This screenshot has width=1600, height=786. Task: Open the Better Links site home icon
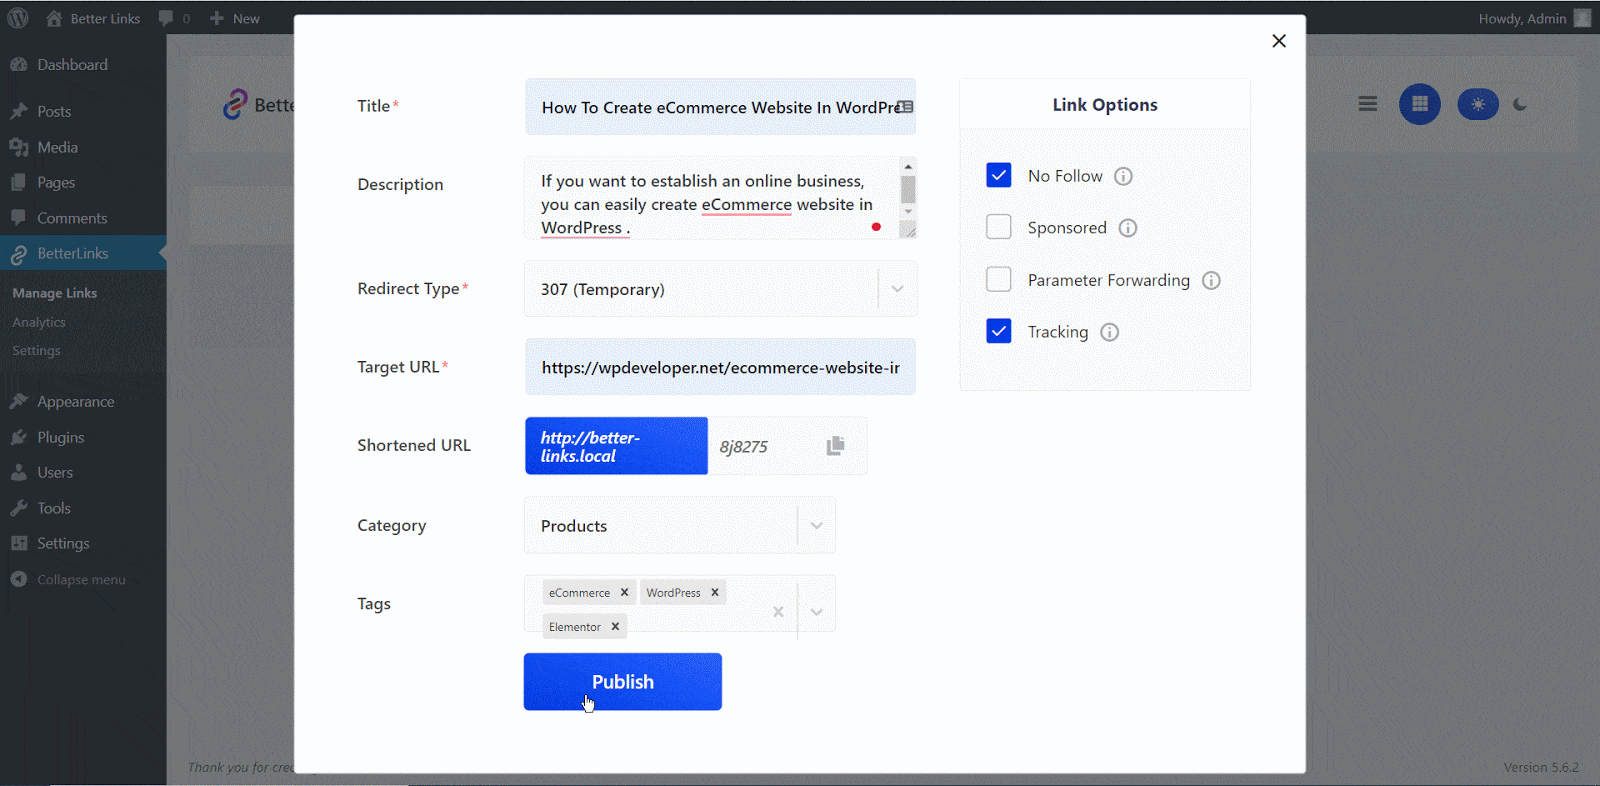point(54,18)
